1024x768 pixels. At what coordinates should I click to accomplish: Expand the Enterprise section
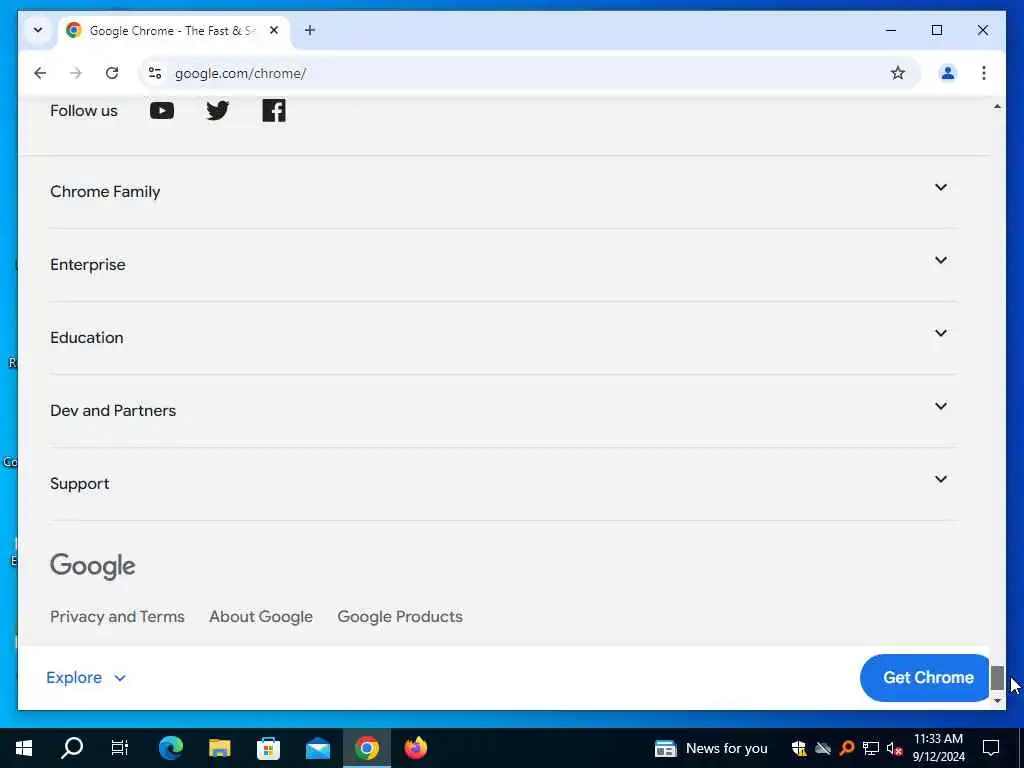point(504,264)
